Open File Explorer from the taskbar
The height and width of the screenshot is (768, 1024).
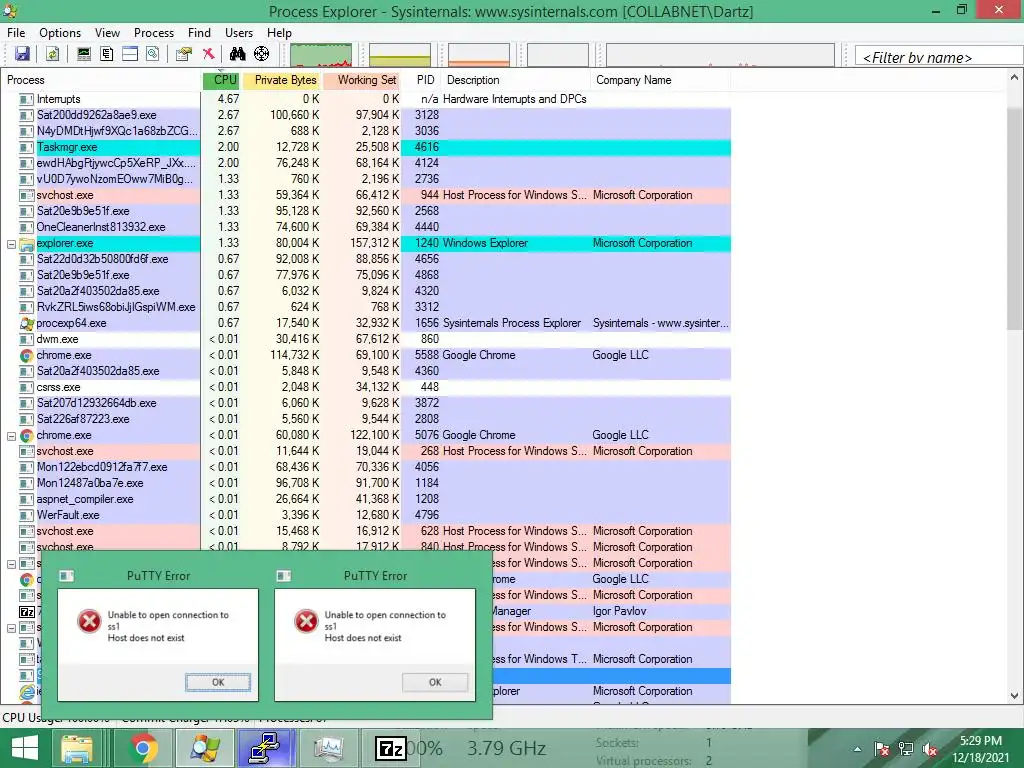click(x=77, y=748)
